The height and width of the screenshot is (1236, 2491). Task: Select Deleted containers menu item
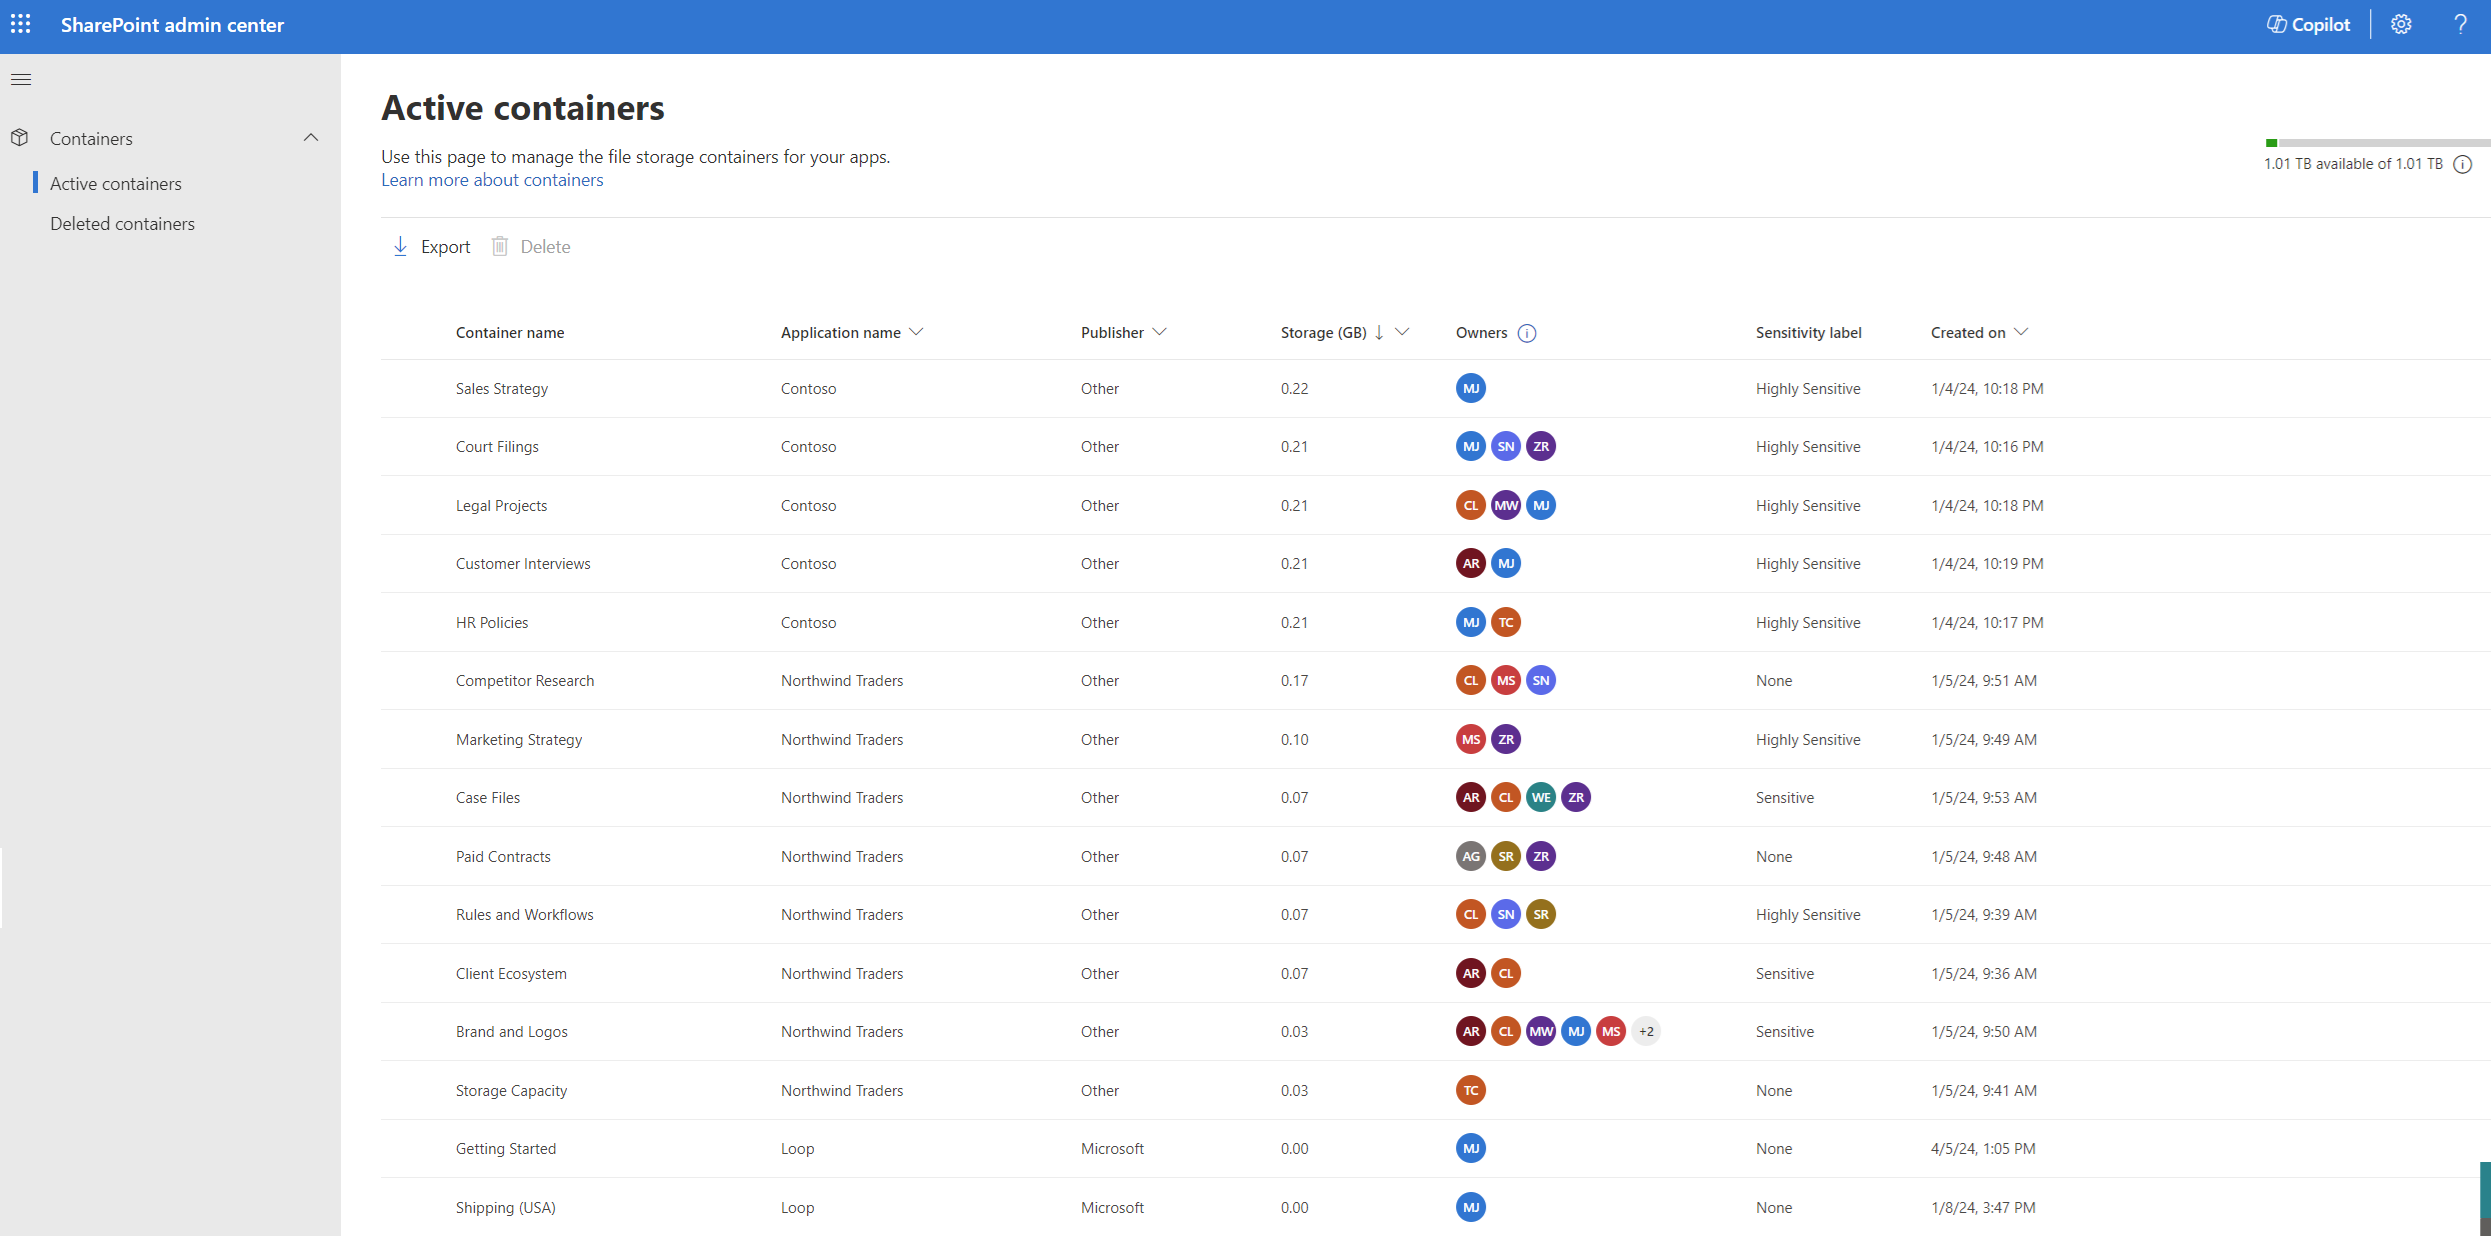click(122, 222)
